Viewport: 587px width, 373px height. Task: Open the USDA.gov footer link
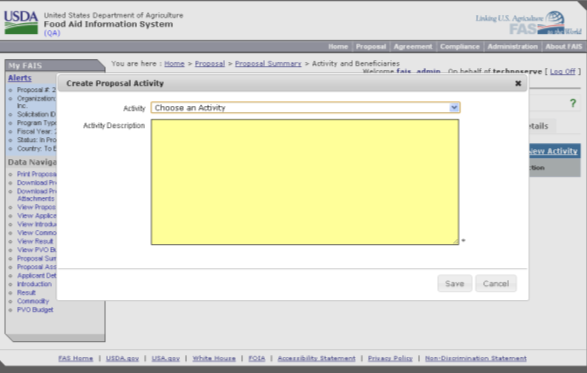[122, 358]
